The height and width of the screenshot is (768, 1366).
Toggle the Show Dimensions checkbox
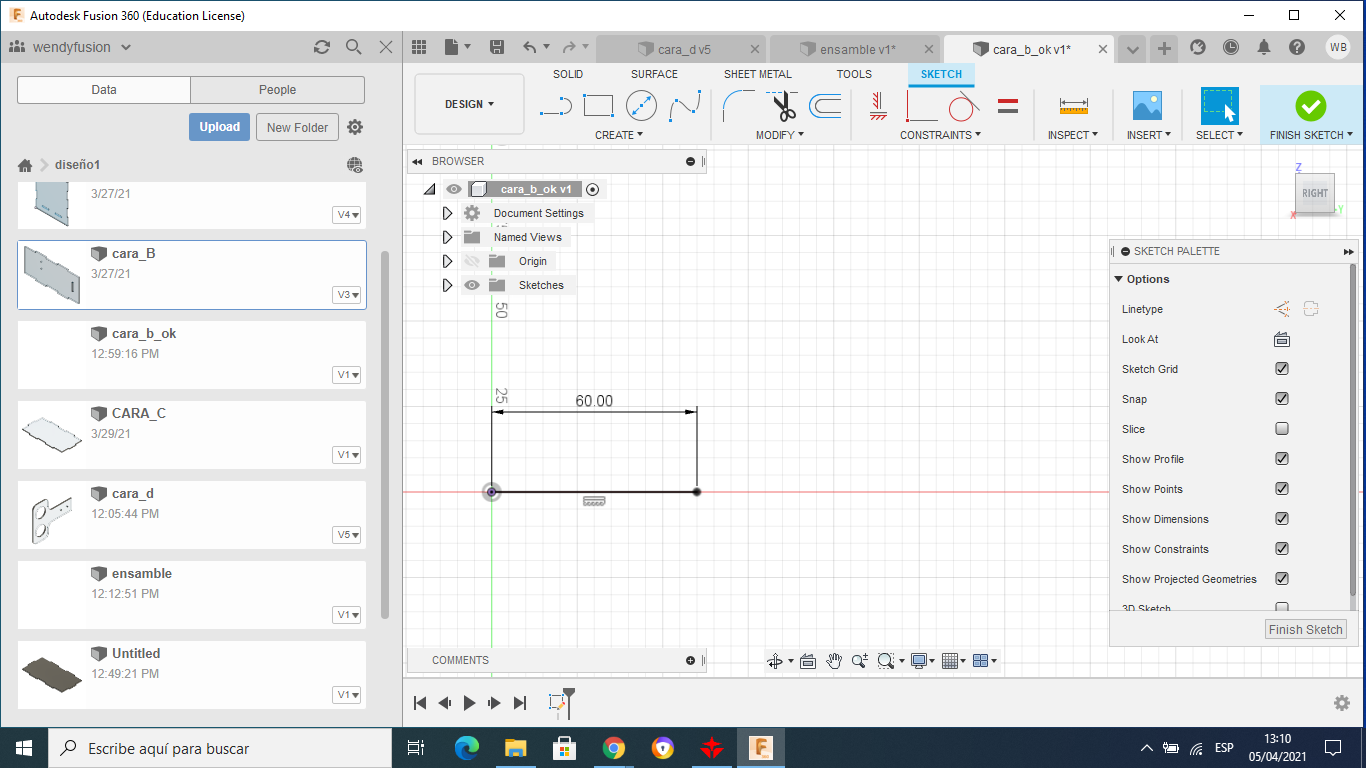pyautogui.click(x=1282, y=519)
